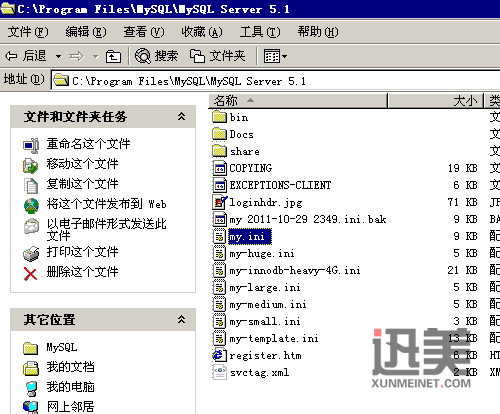Toggle the 文件夹 folders pane button
The image size is (500, 414).
click(x=217, y=56)
